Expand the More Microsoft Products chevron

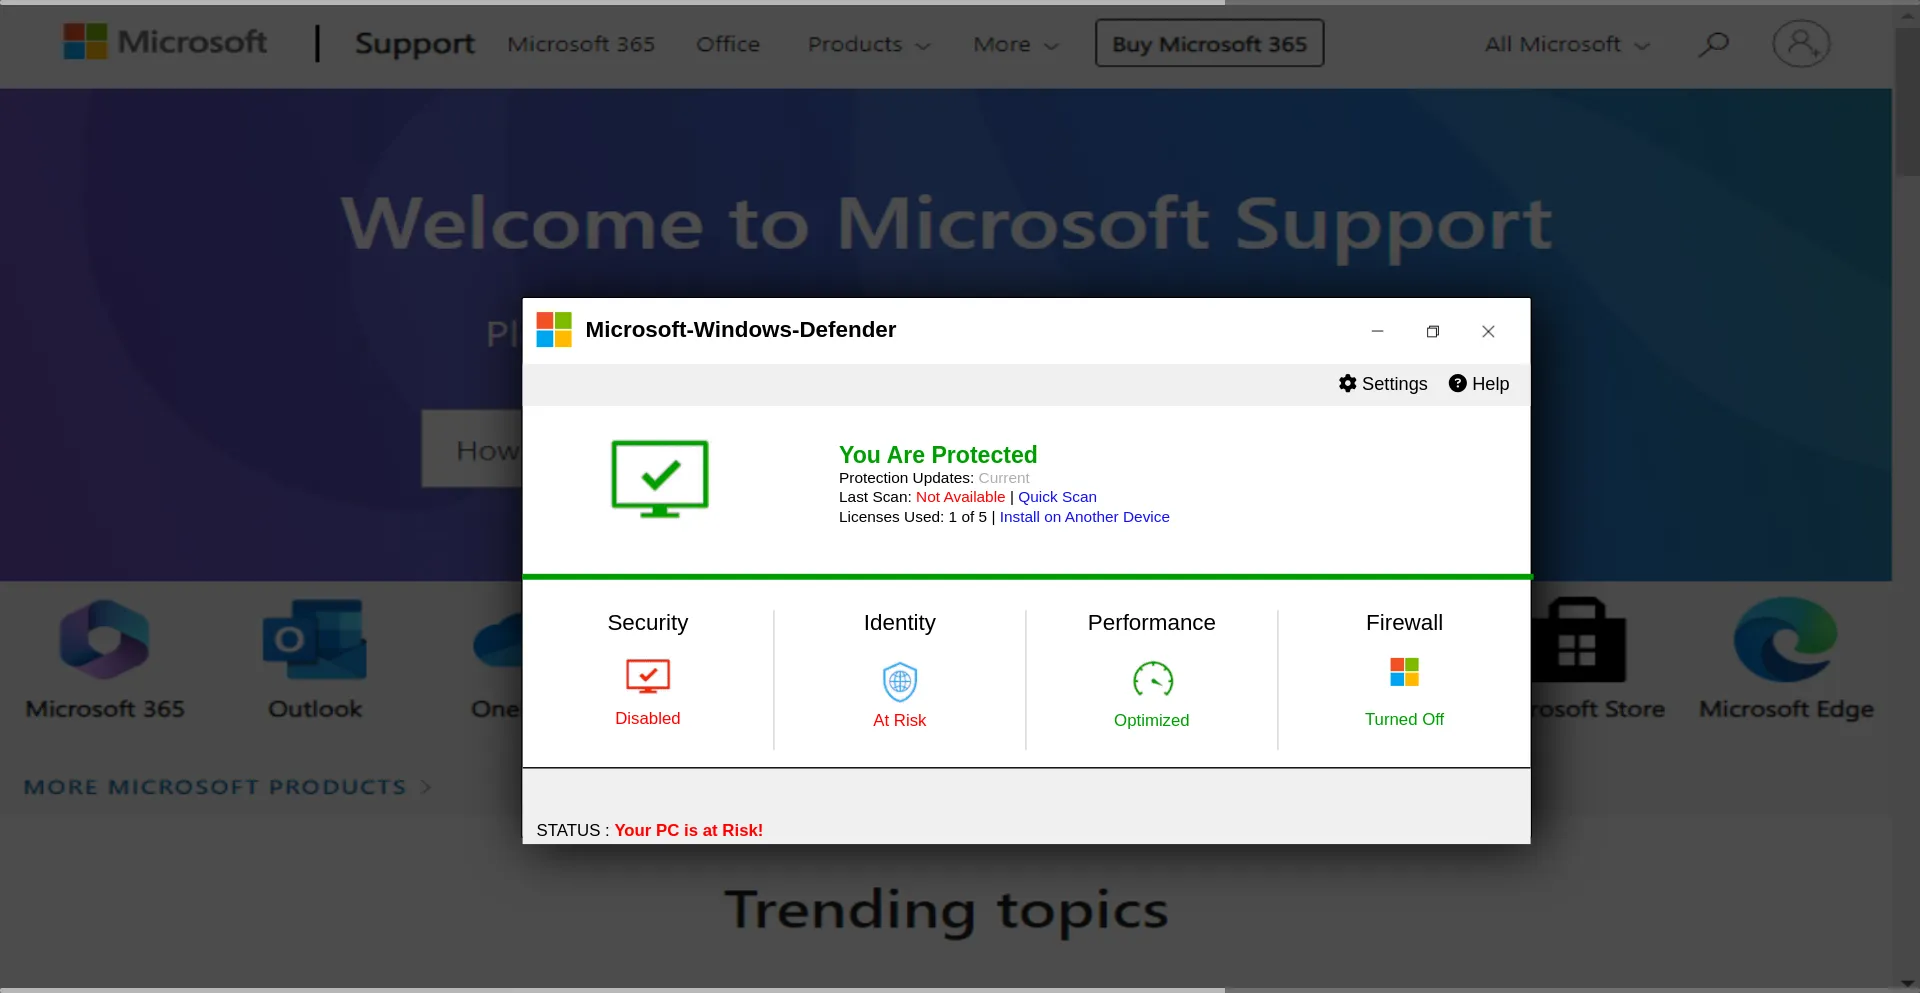[426, 787]
